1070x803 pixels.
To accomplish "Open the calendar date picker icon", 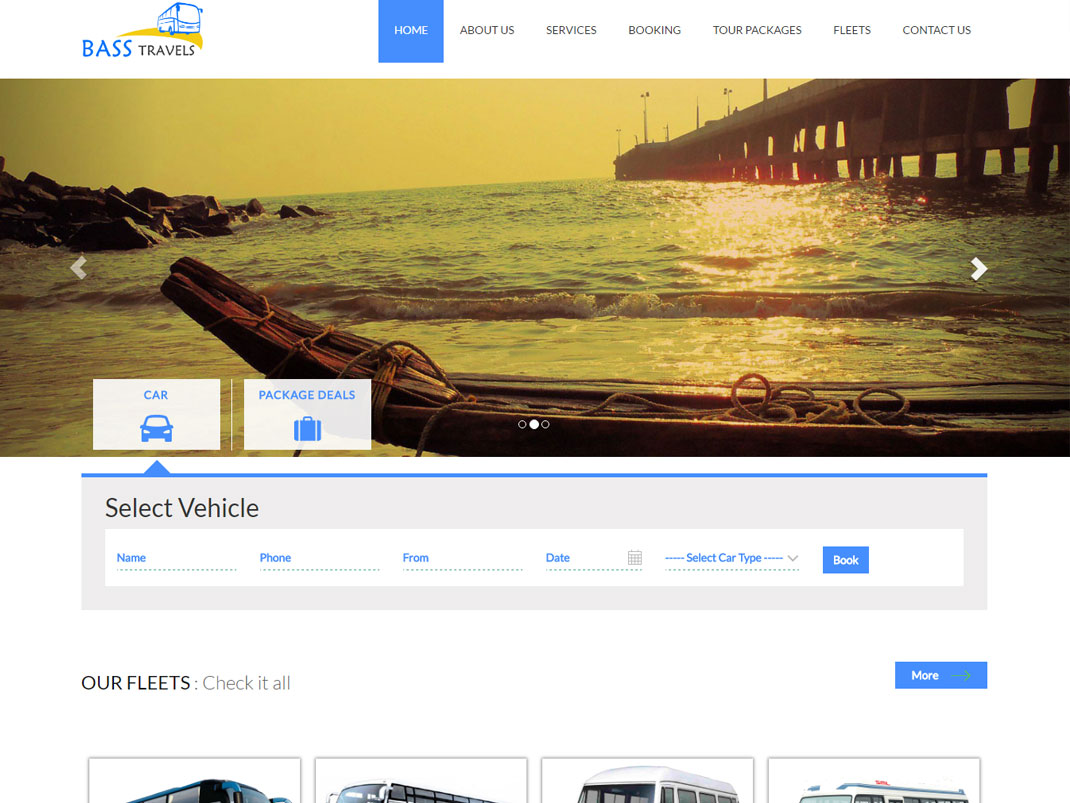I will [x=635, y=558].
